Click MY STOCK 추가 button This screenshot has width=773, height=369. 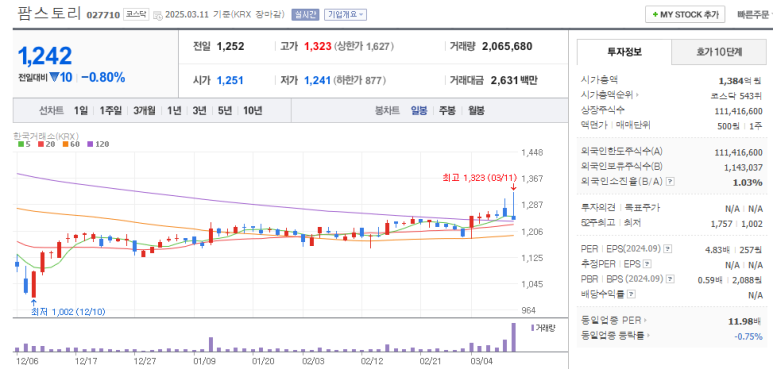(685, 15)
